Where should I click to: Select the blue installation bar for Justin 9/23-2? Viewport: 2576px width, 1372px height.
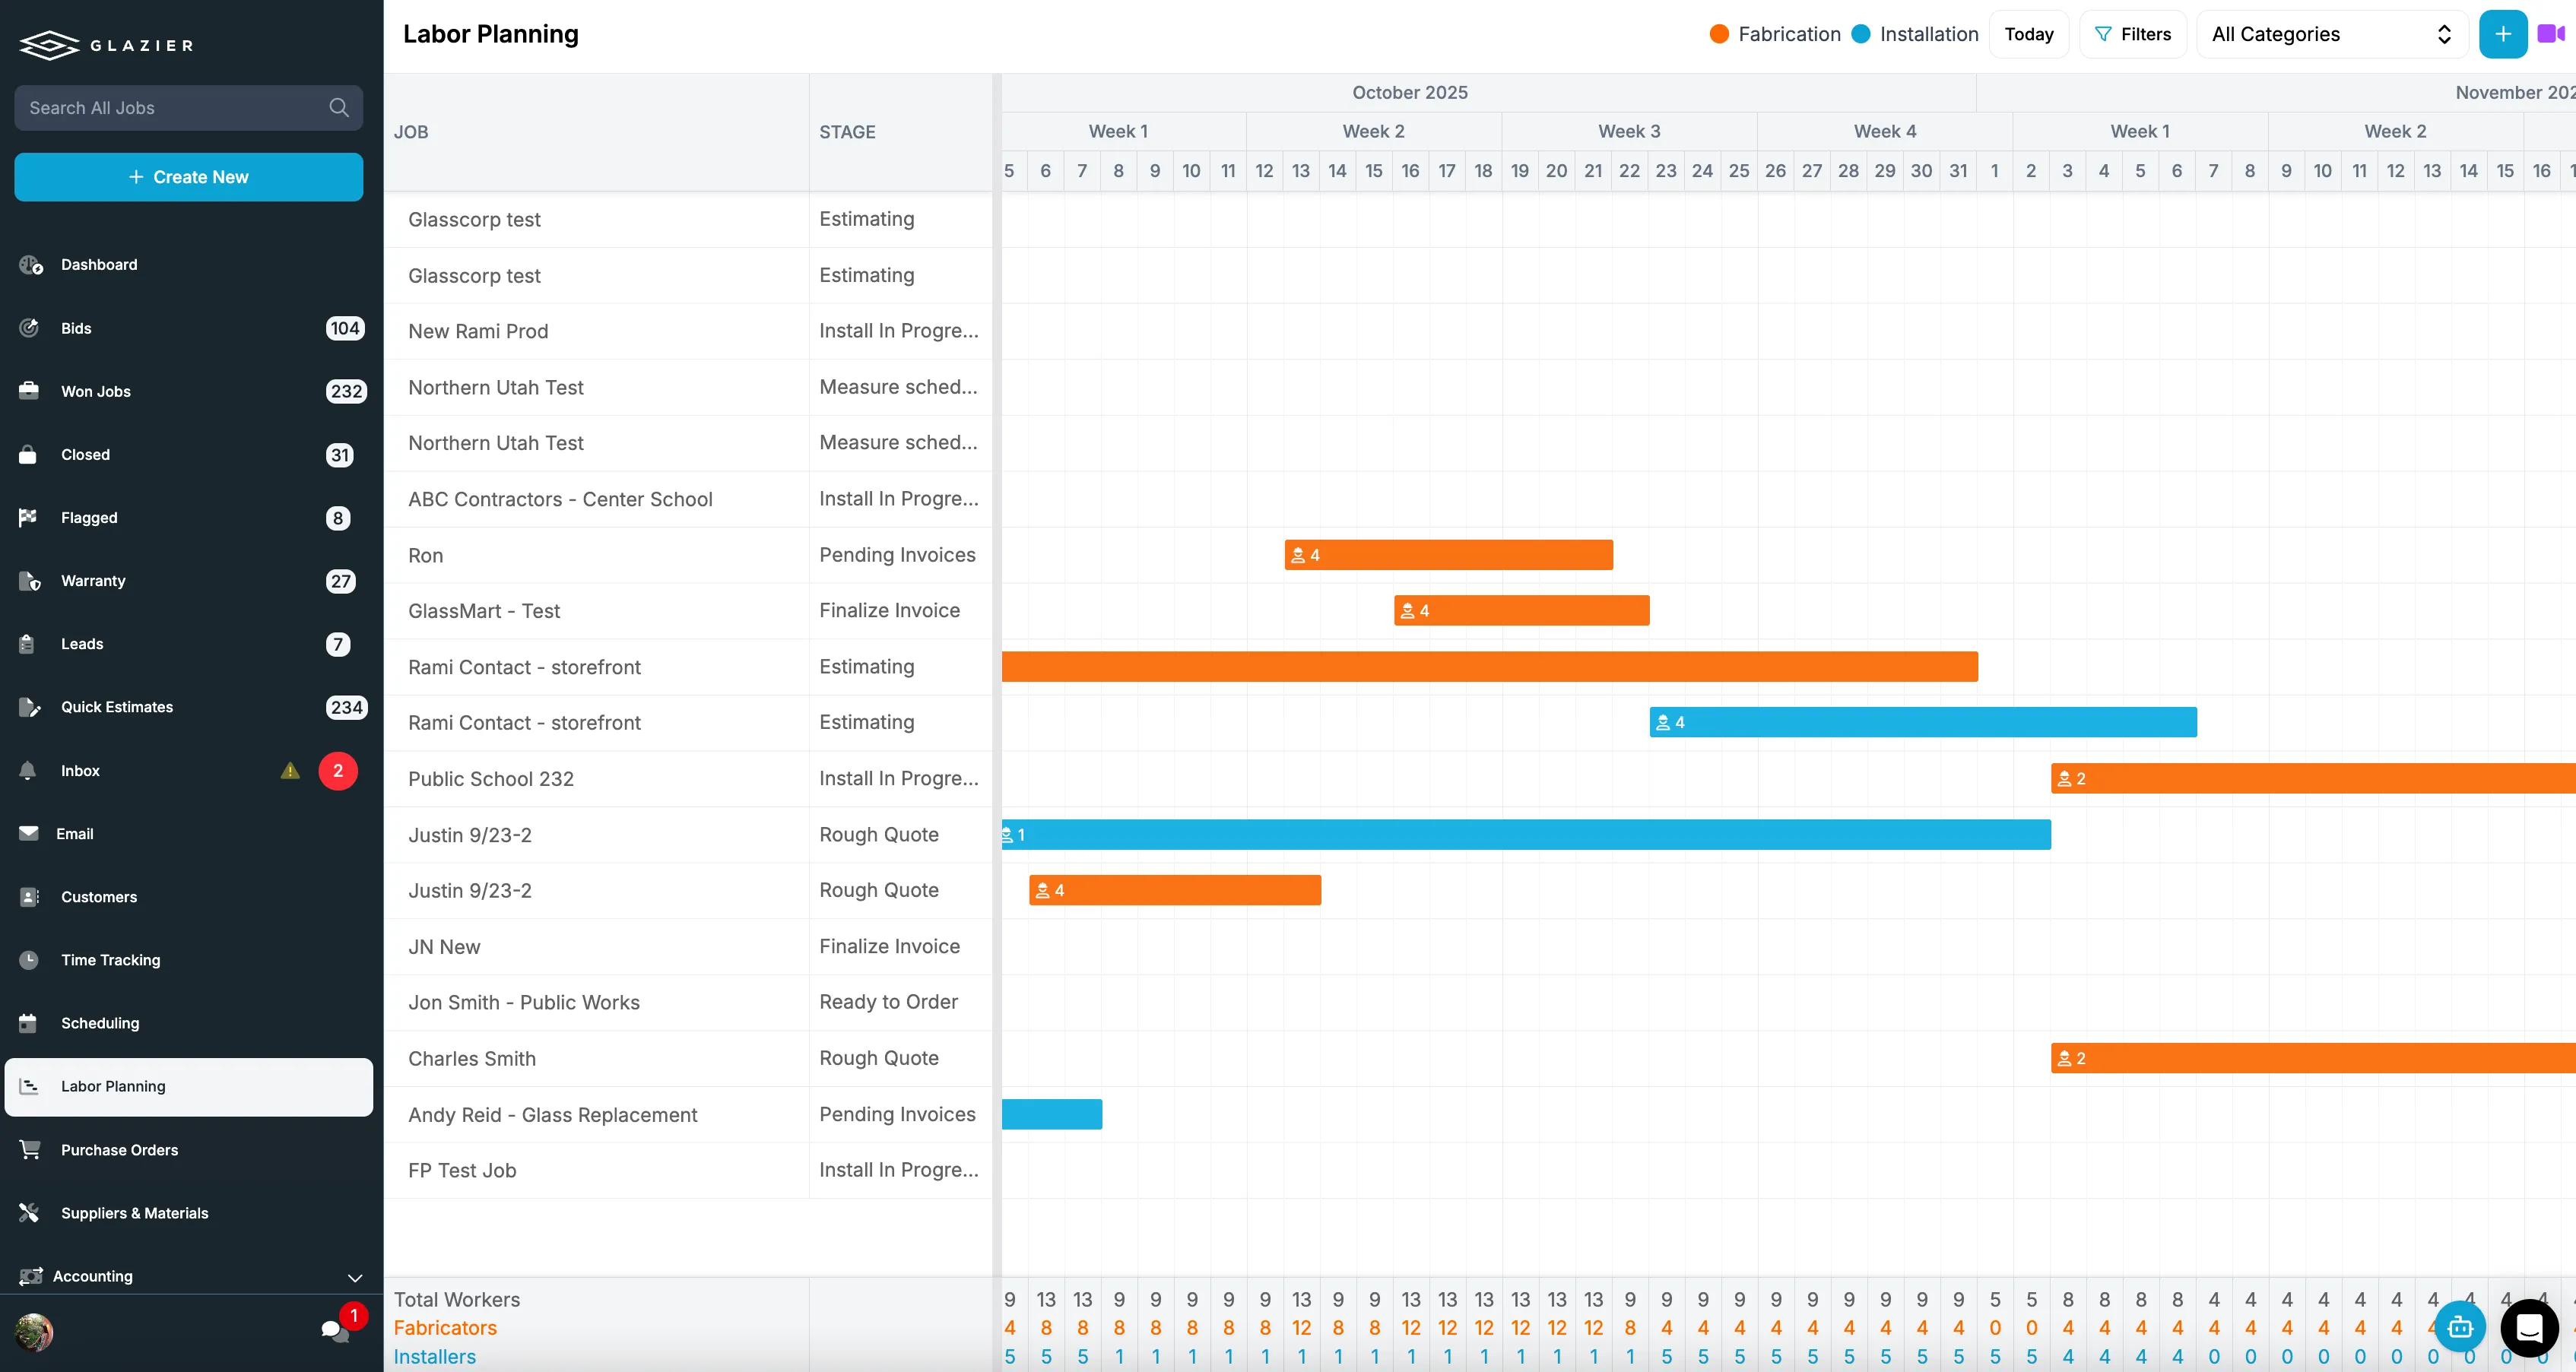(x=1526, y=834)
